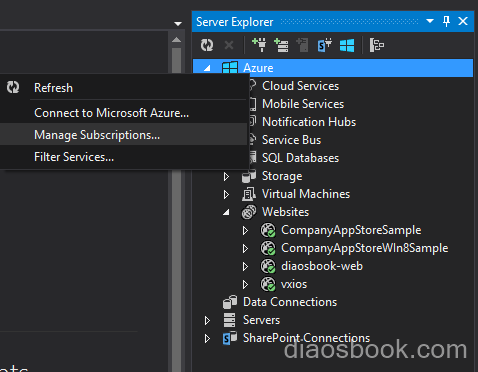Click the Refresh icon in Server Explorer toolbar
Image resolution: width=478 pixels, height=372 pixels.
[207, 45]
